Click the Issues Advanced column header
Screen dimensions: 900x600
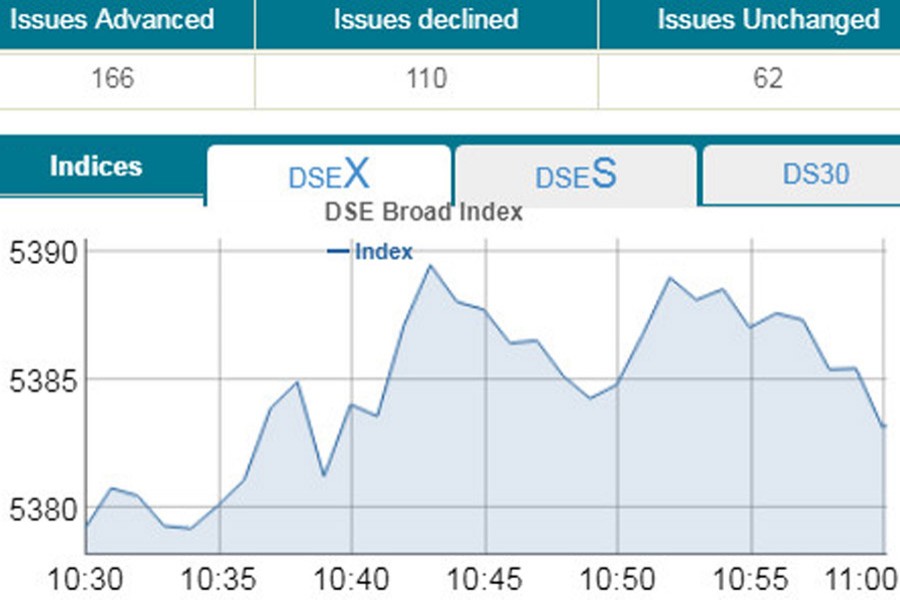pos(111,19)
